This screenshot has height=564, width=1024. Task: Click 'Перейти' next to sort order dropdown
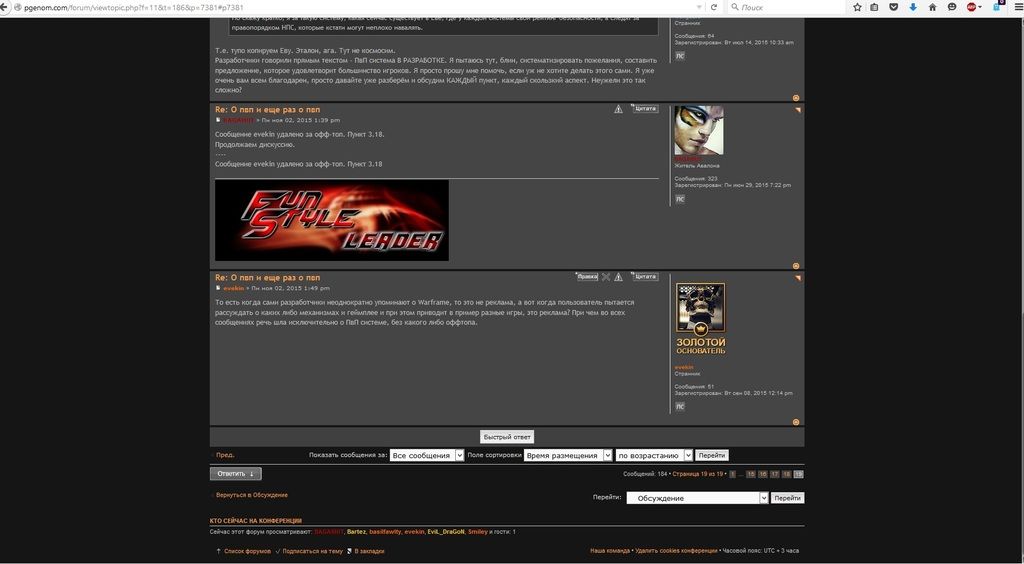(x=712, y=455)
